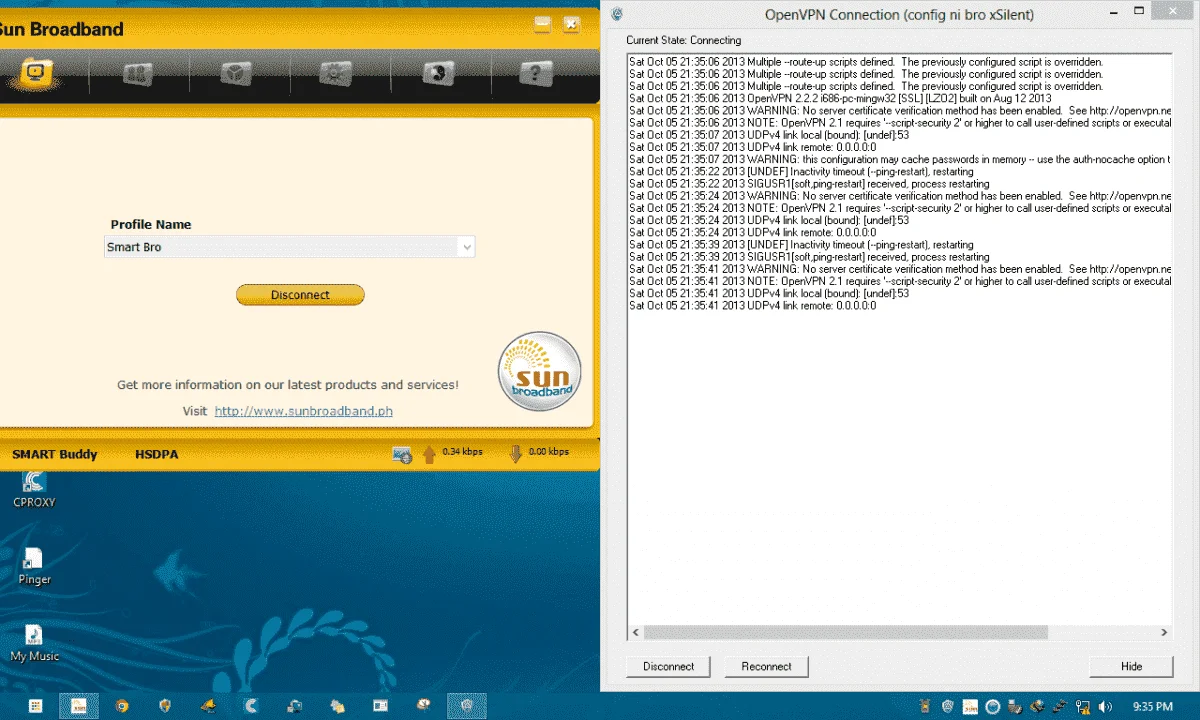Open the contacts phonebook icon in Sun Broadband
The image size is (1200, 720).
[x=137, y=73]
